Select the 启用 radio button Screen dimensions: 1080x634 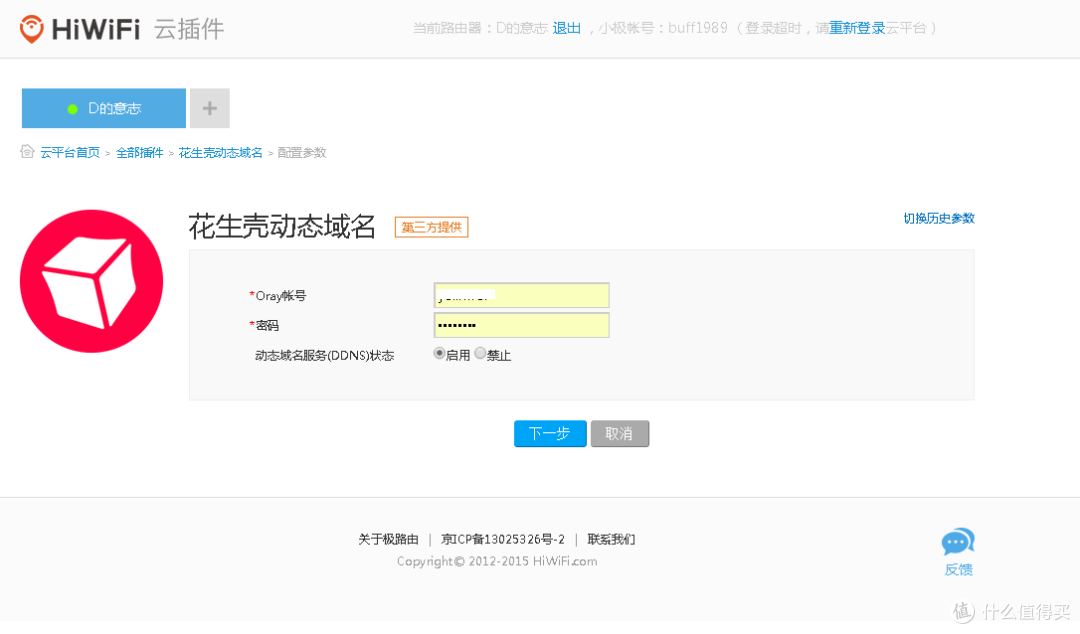(x=439, y=354)
